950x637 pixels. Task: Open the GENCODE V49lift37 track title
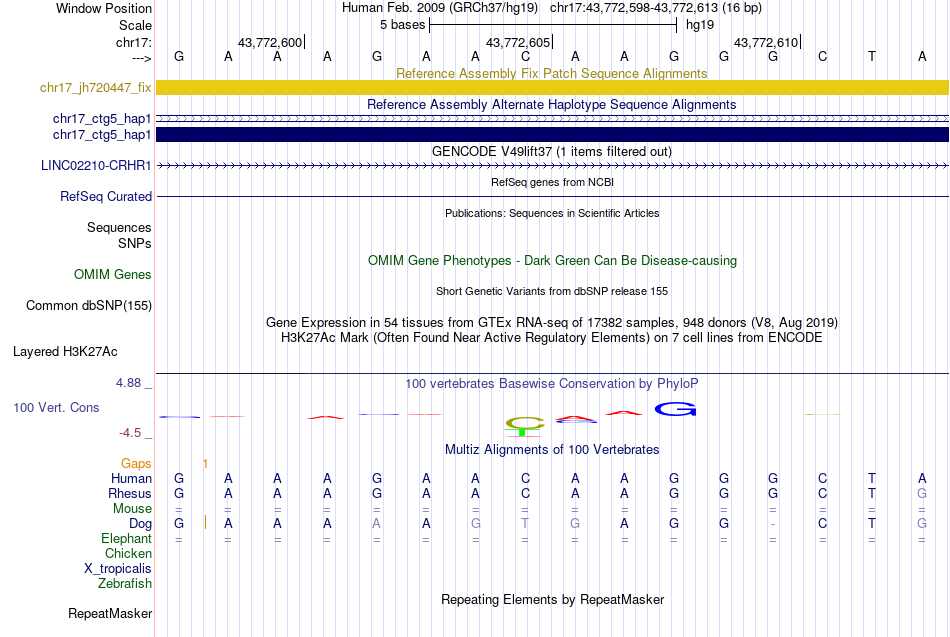[x=551, y=152]
